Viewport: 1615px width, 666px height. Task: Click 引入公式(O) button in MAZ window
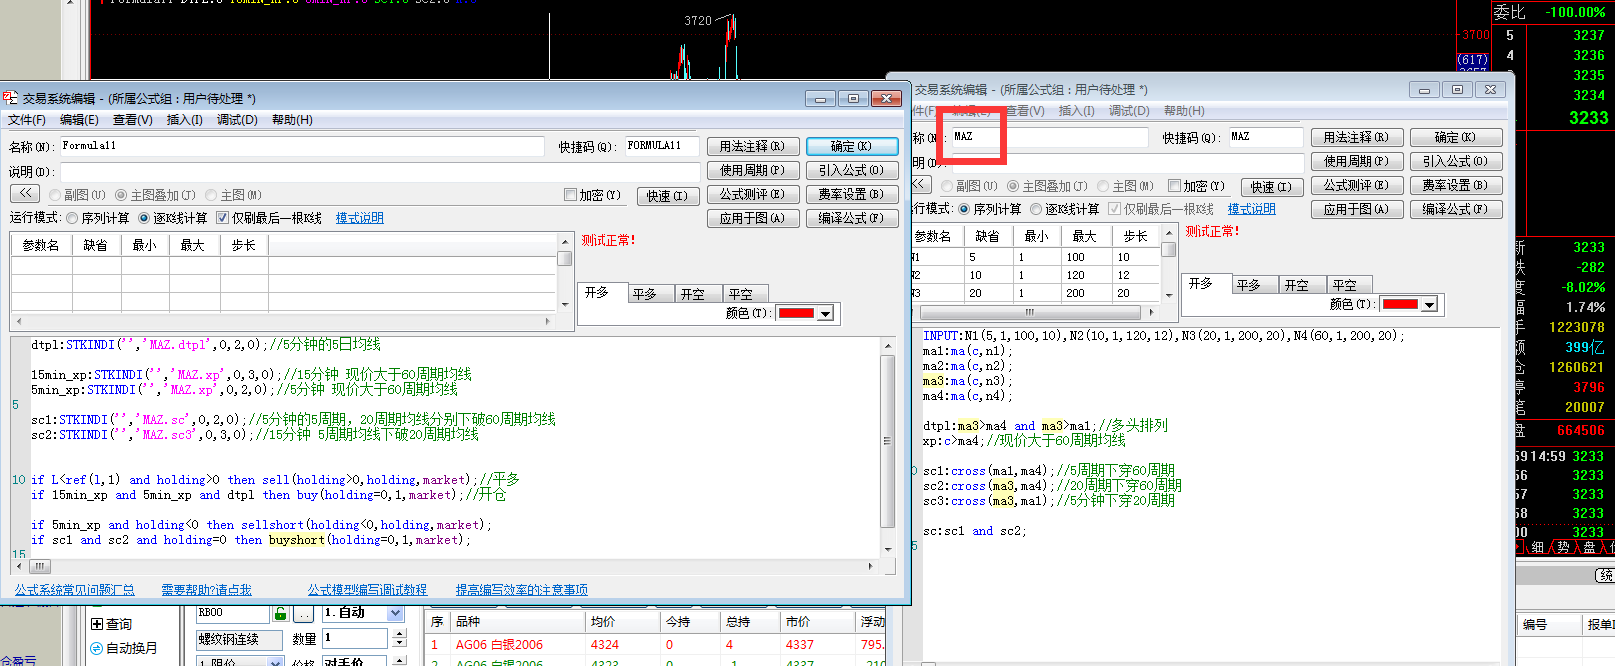1456,161
